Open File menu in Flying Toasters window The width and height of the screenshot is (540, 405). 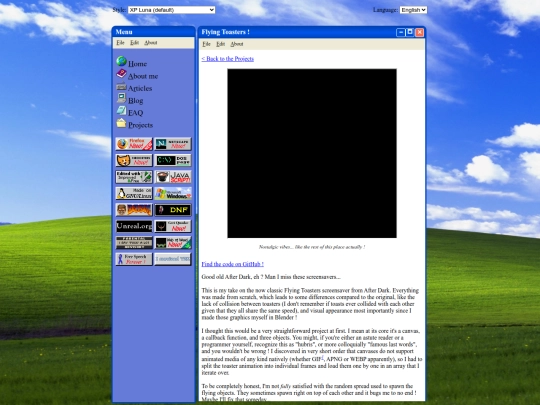tap(206, 44)
